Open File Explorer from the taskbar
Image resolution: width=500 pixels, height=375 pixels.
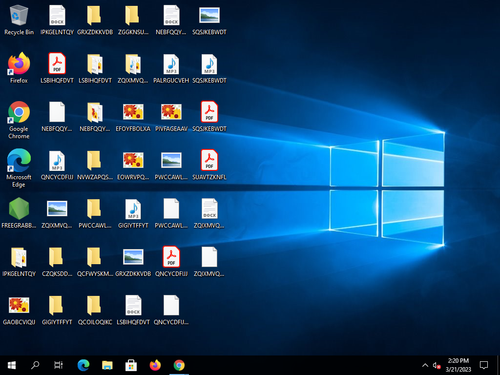107,365
